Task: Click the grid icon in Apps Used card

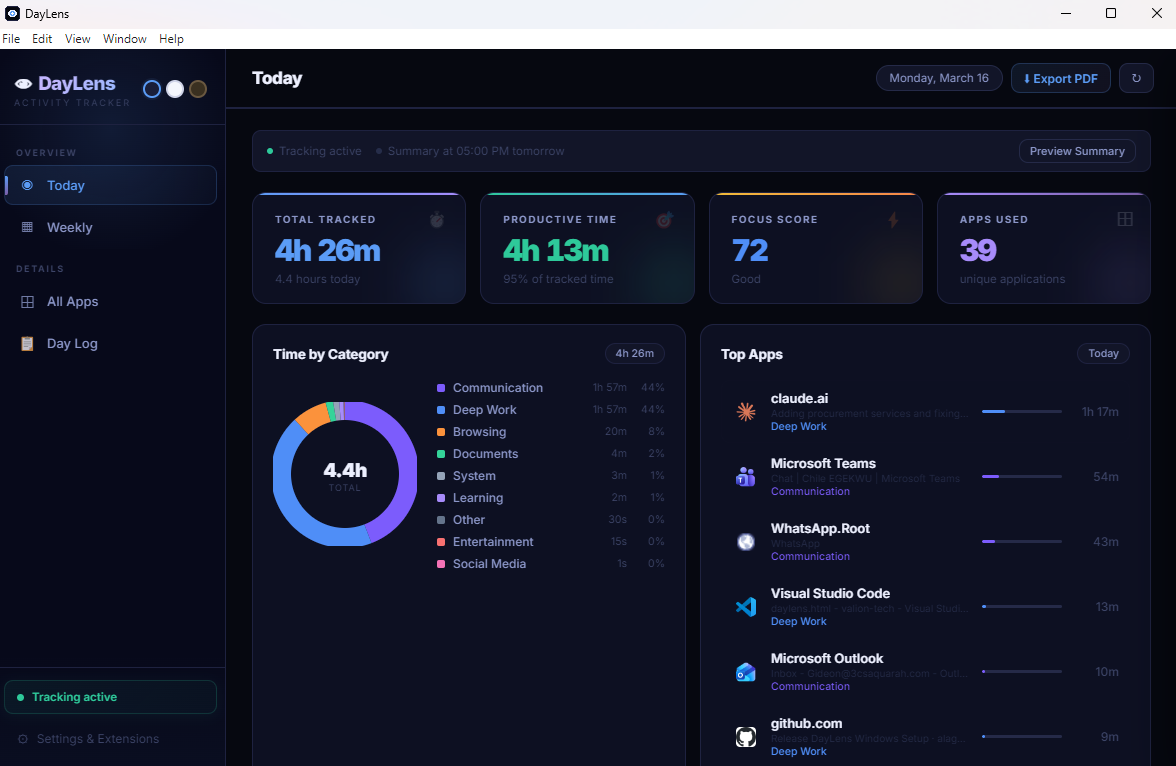Action: (x=1125, y=219)
